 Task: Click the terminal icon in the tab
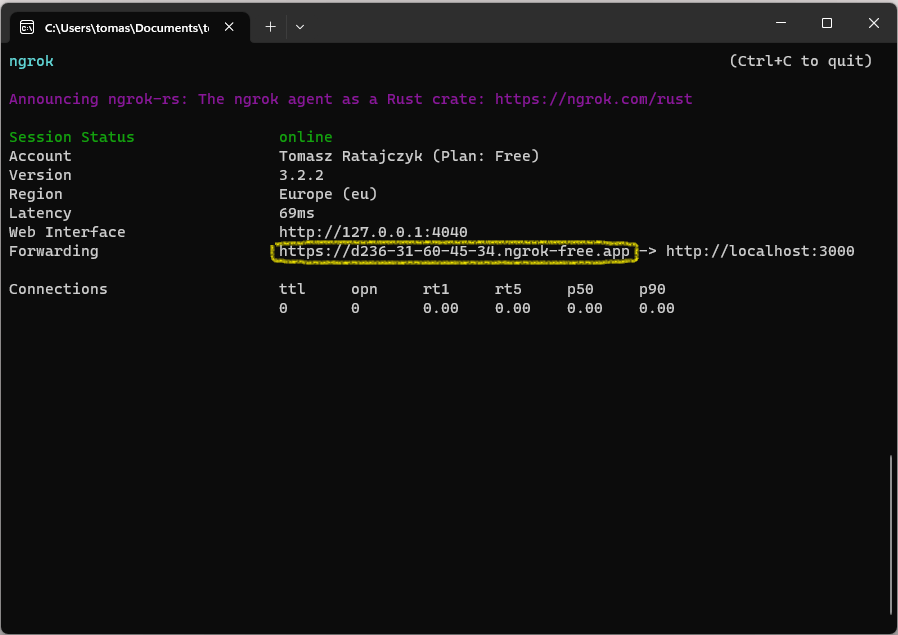click(x=27, y=27)
